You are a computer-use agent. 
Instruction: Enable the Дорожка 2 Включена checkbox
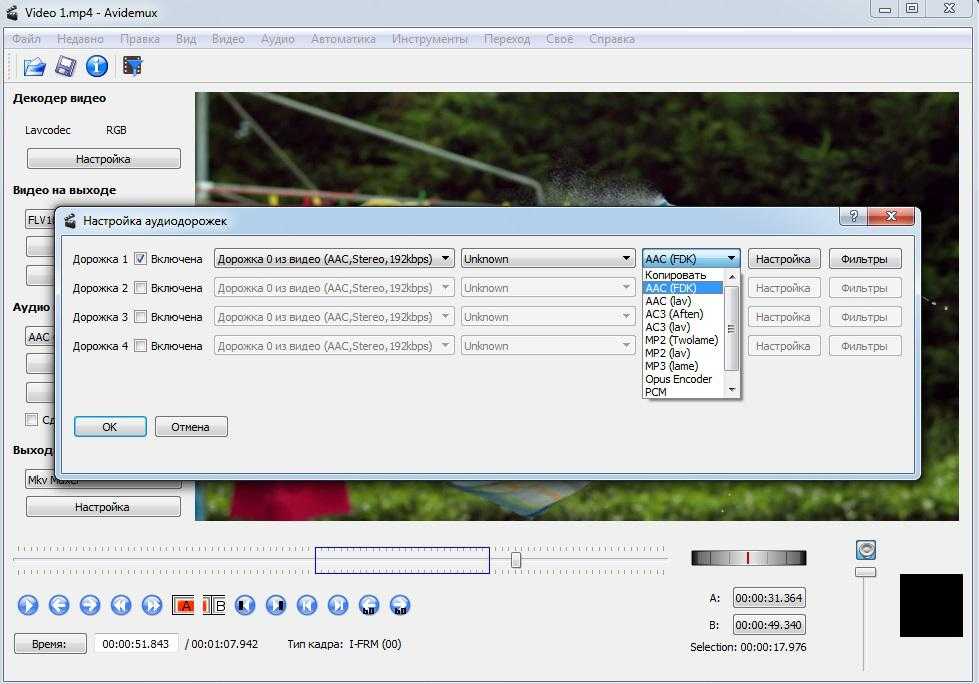(141, 288)
